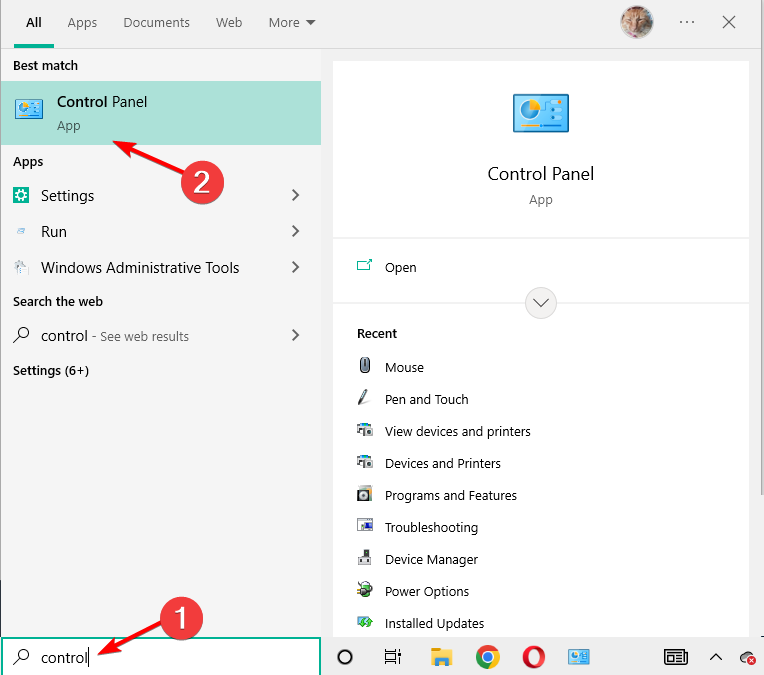
Task: Open View devices and printers
Action: pyautogui.click(x=458, y=431)
